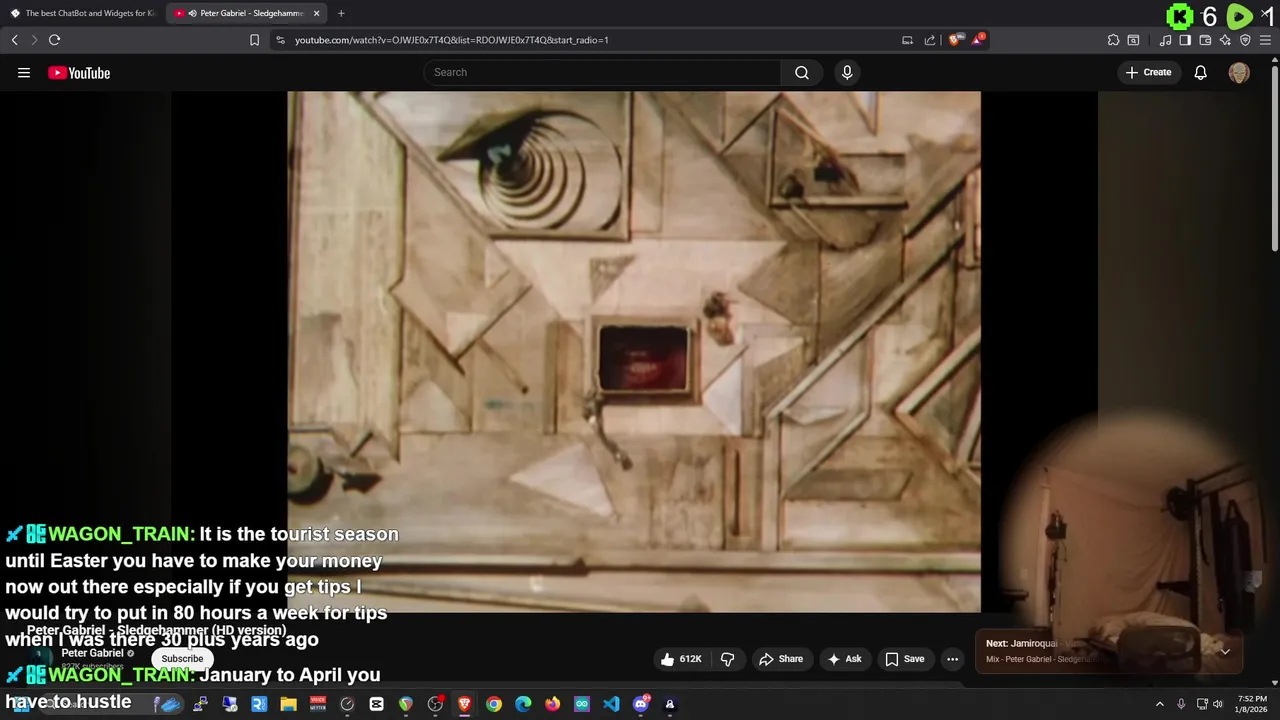The height and width of the screenshot is (720, 1280).
Task: Open Discord from the taskbar
Action: [641, 704]
